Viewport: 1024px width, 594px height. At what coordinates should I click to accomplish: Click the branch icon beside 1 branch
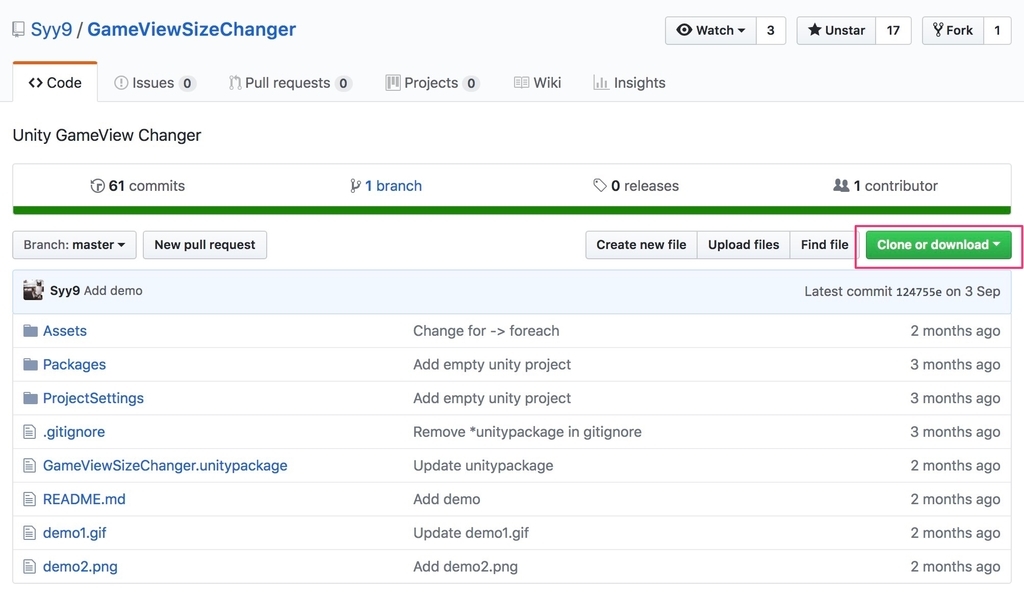[355, 186]
